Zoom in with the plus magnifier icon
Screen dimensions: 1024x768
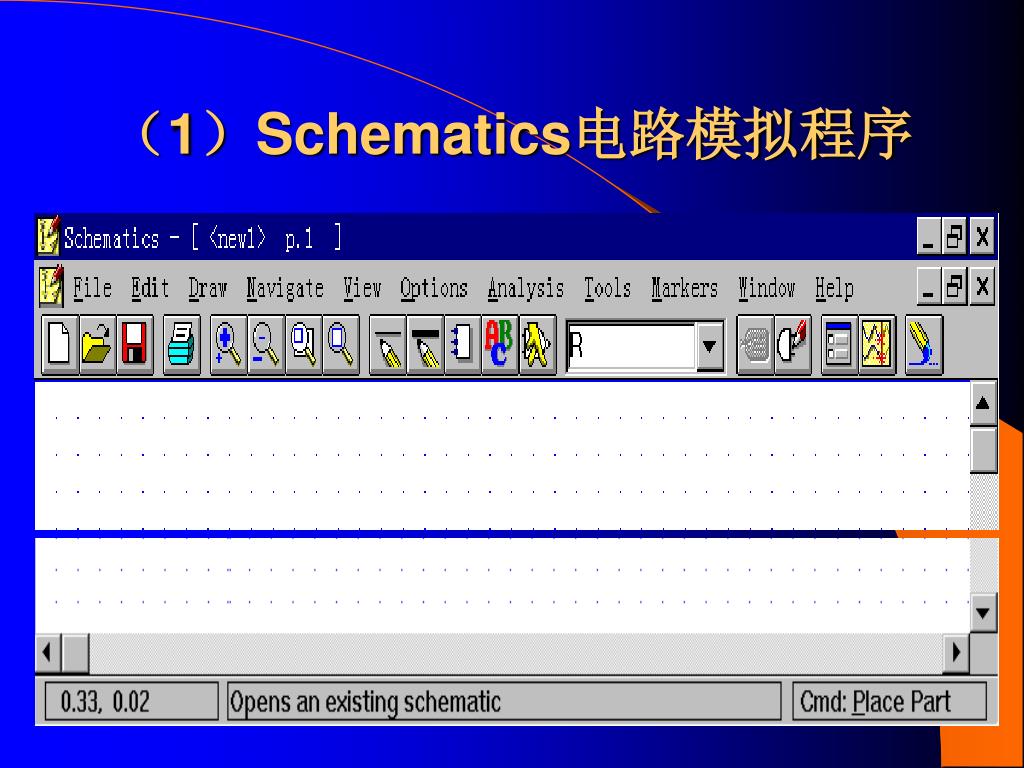pos(229,344)
